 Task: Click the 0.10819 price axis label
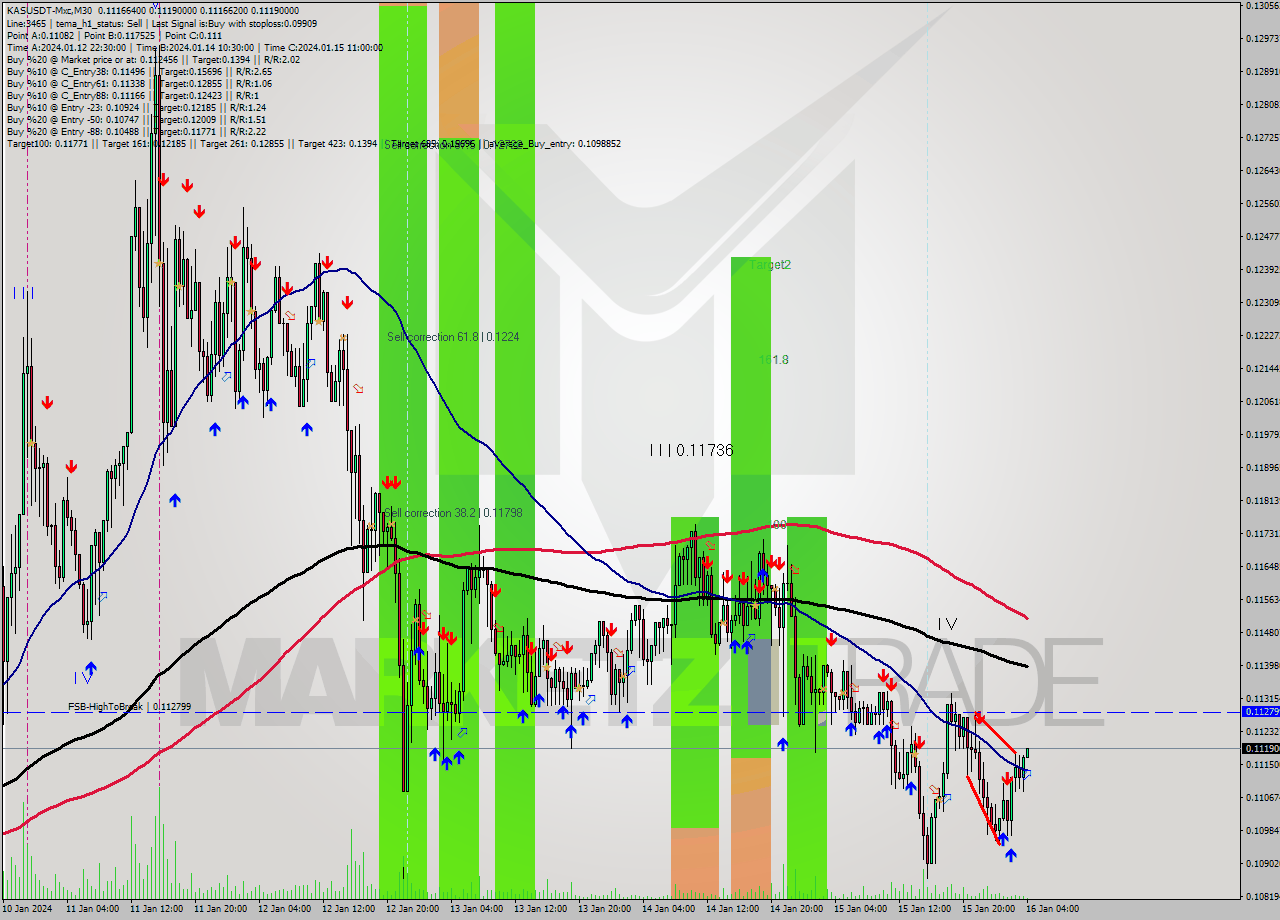(x=1262, y=897)
